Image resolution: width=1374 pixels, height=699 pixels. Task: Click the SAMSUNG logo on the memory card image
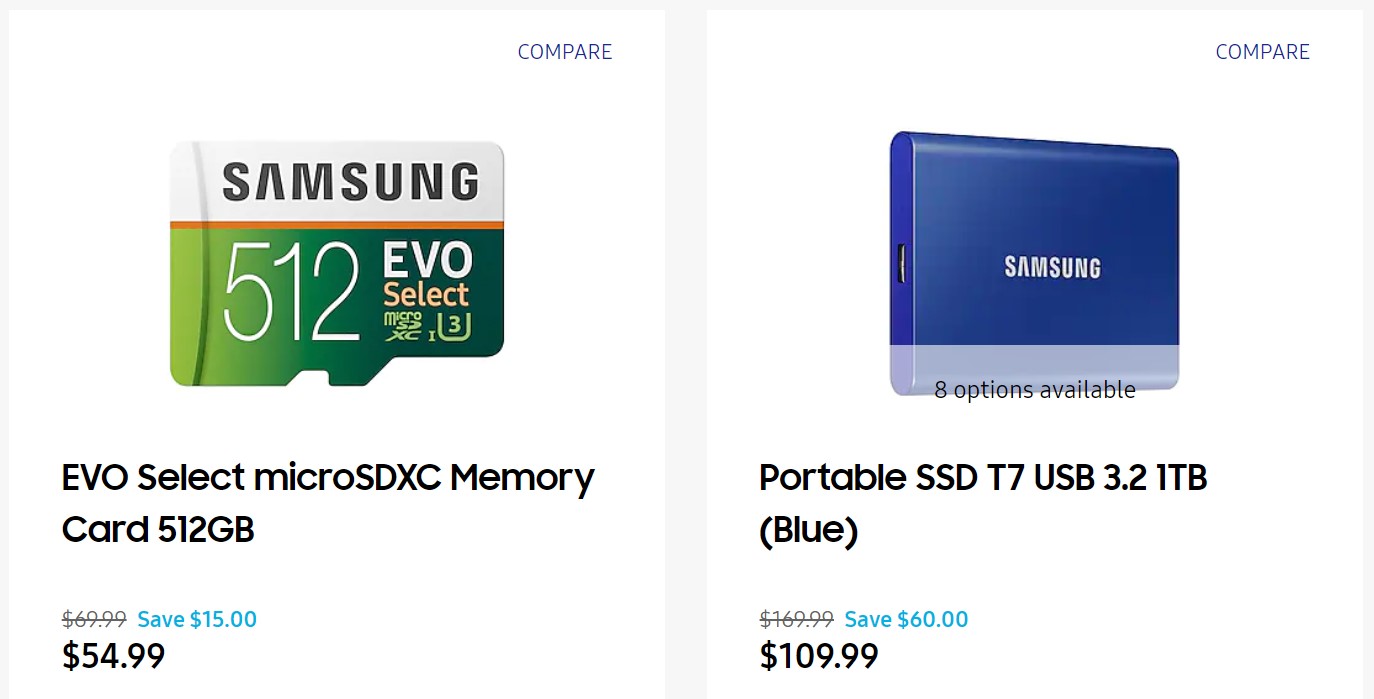coord(350,182)
